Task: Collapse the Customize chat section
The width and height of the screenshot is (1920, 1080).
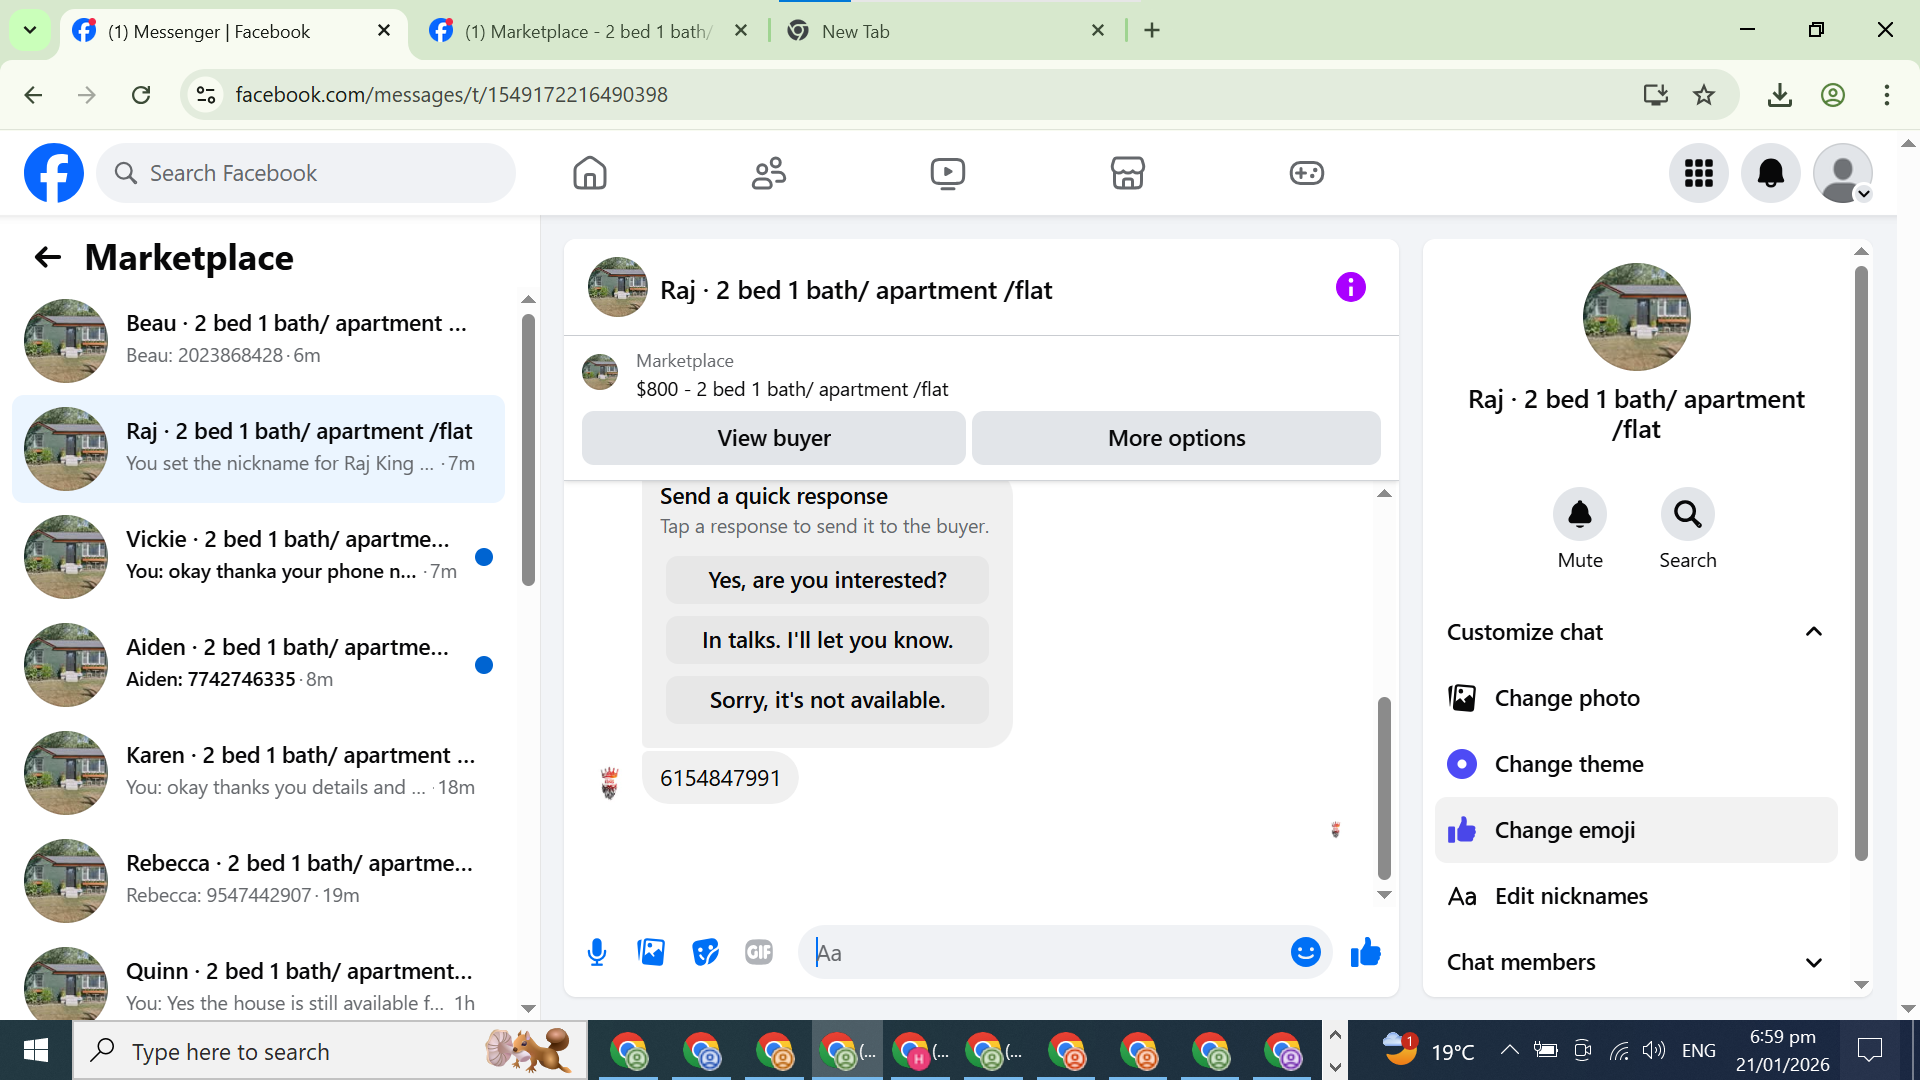Action: [1813, 632]
